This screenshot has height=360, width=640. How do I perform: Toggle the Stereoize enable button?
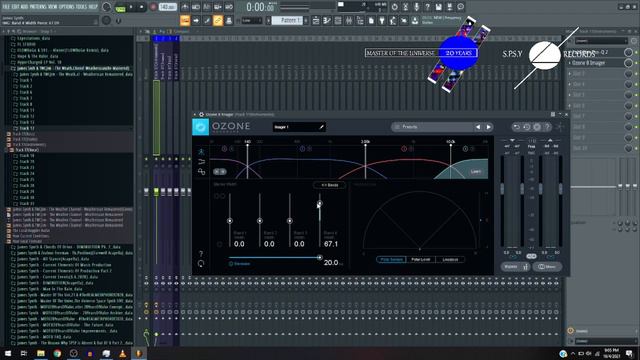click(231, 264)
